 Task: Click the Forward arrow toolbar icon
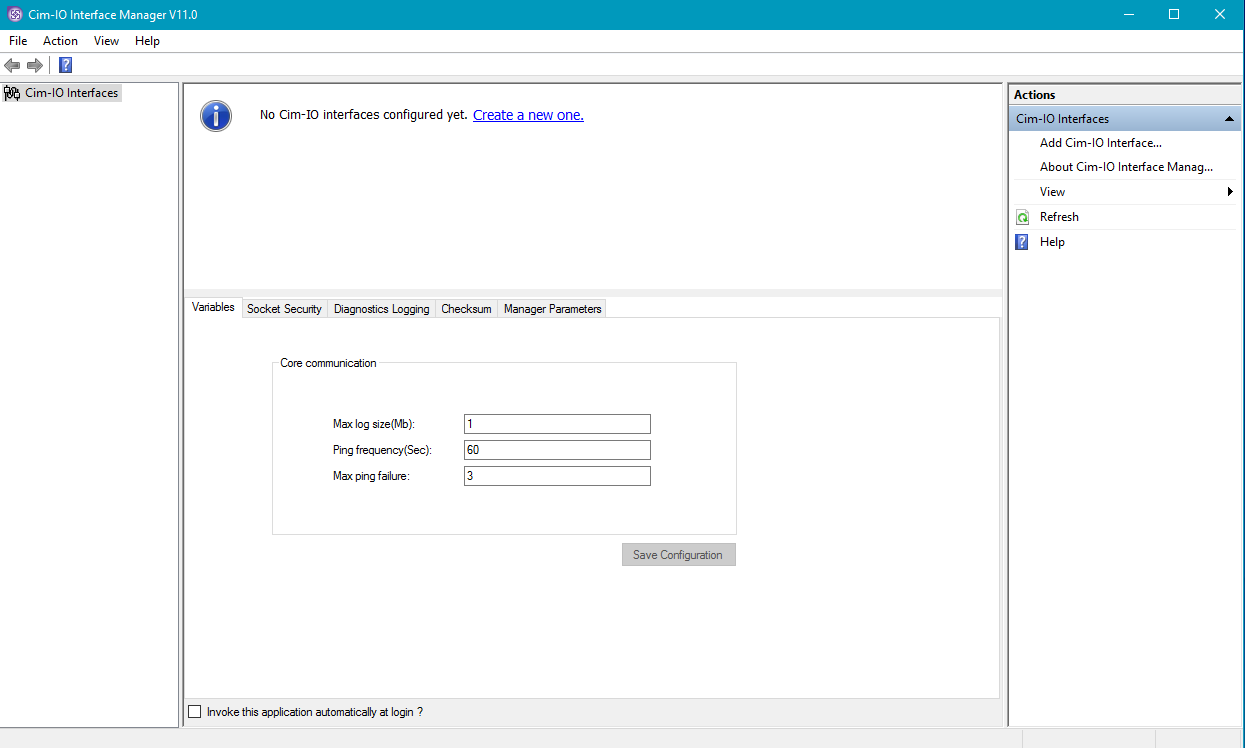pyautogui.click(x=35, y=65)
